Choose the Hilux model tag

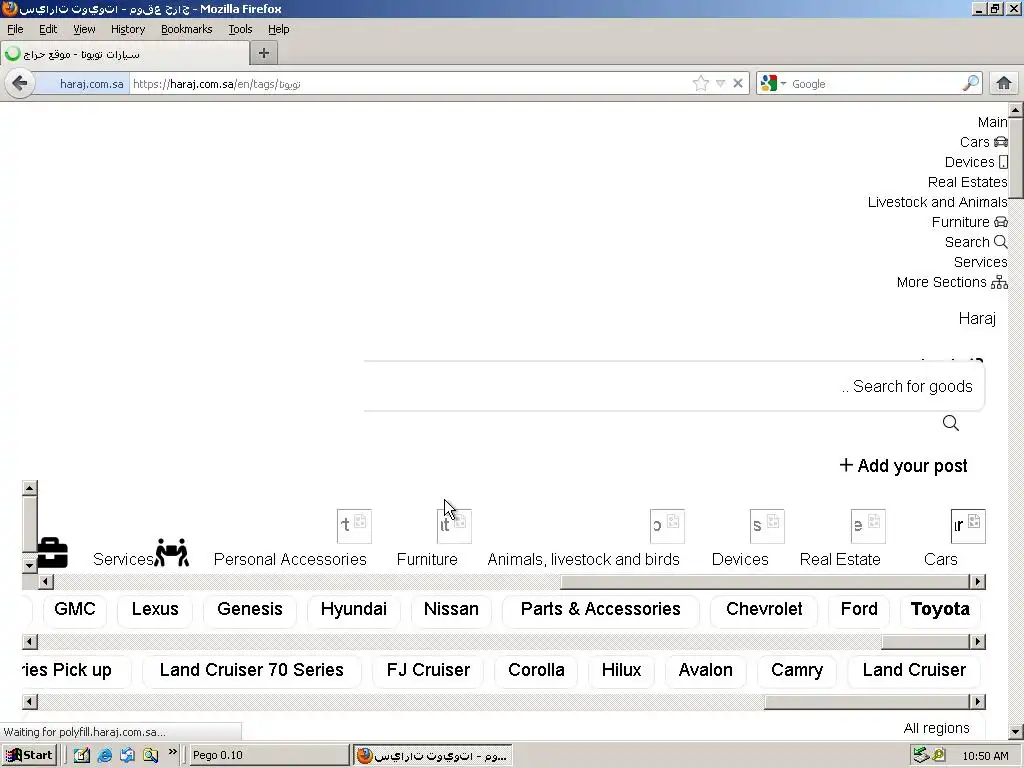pos(622,670)
